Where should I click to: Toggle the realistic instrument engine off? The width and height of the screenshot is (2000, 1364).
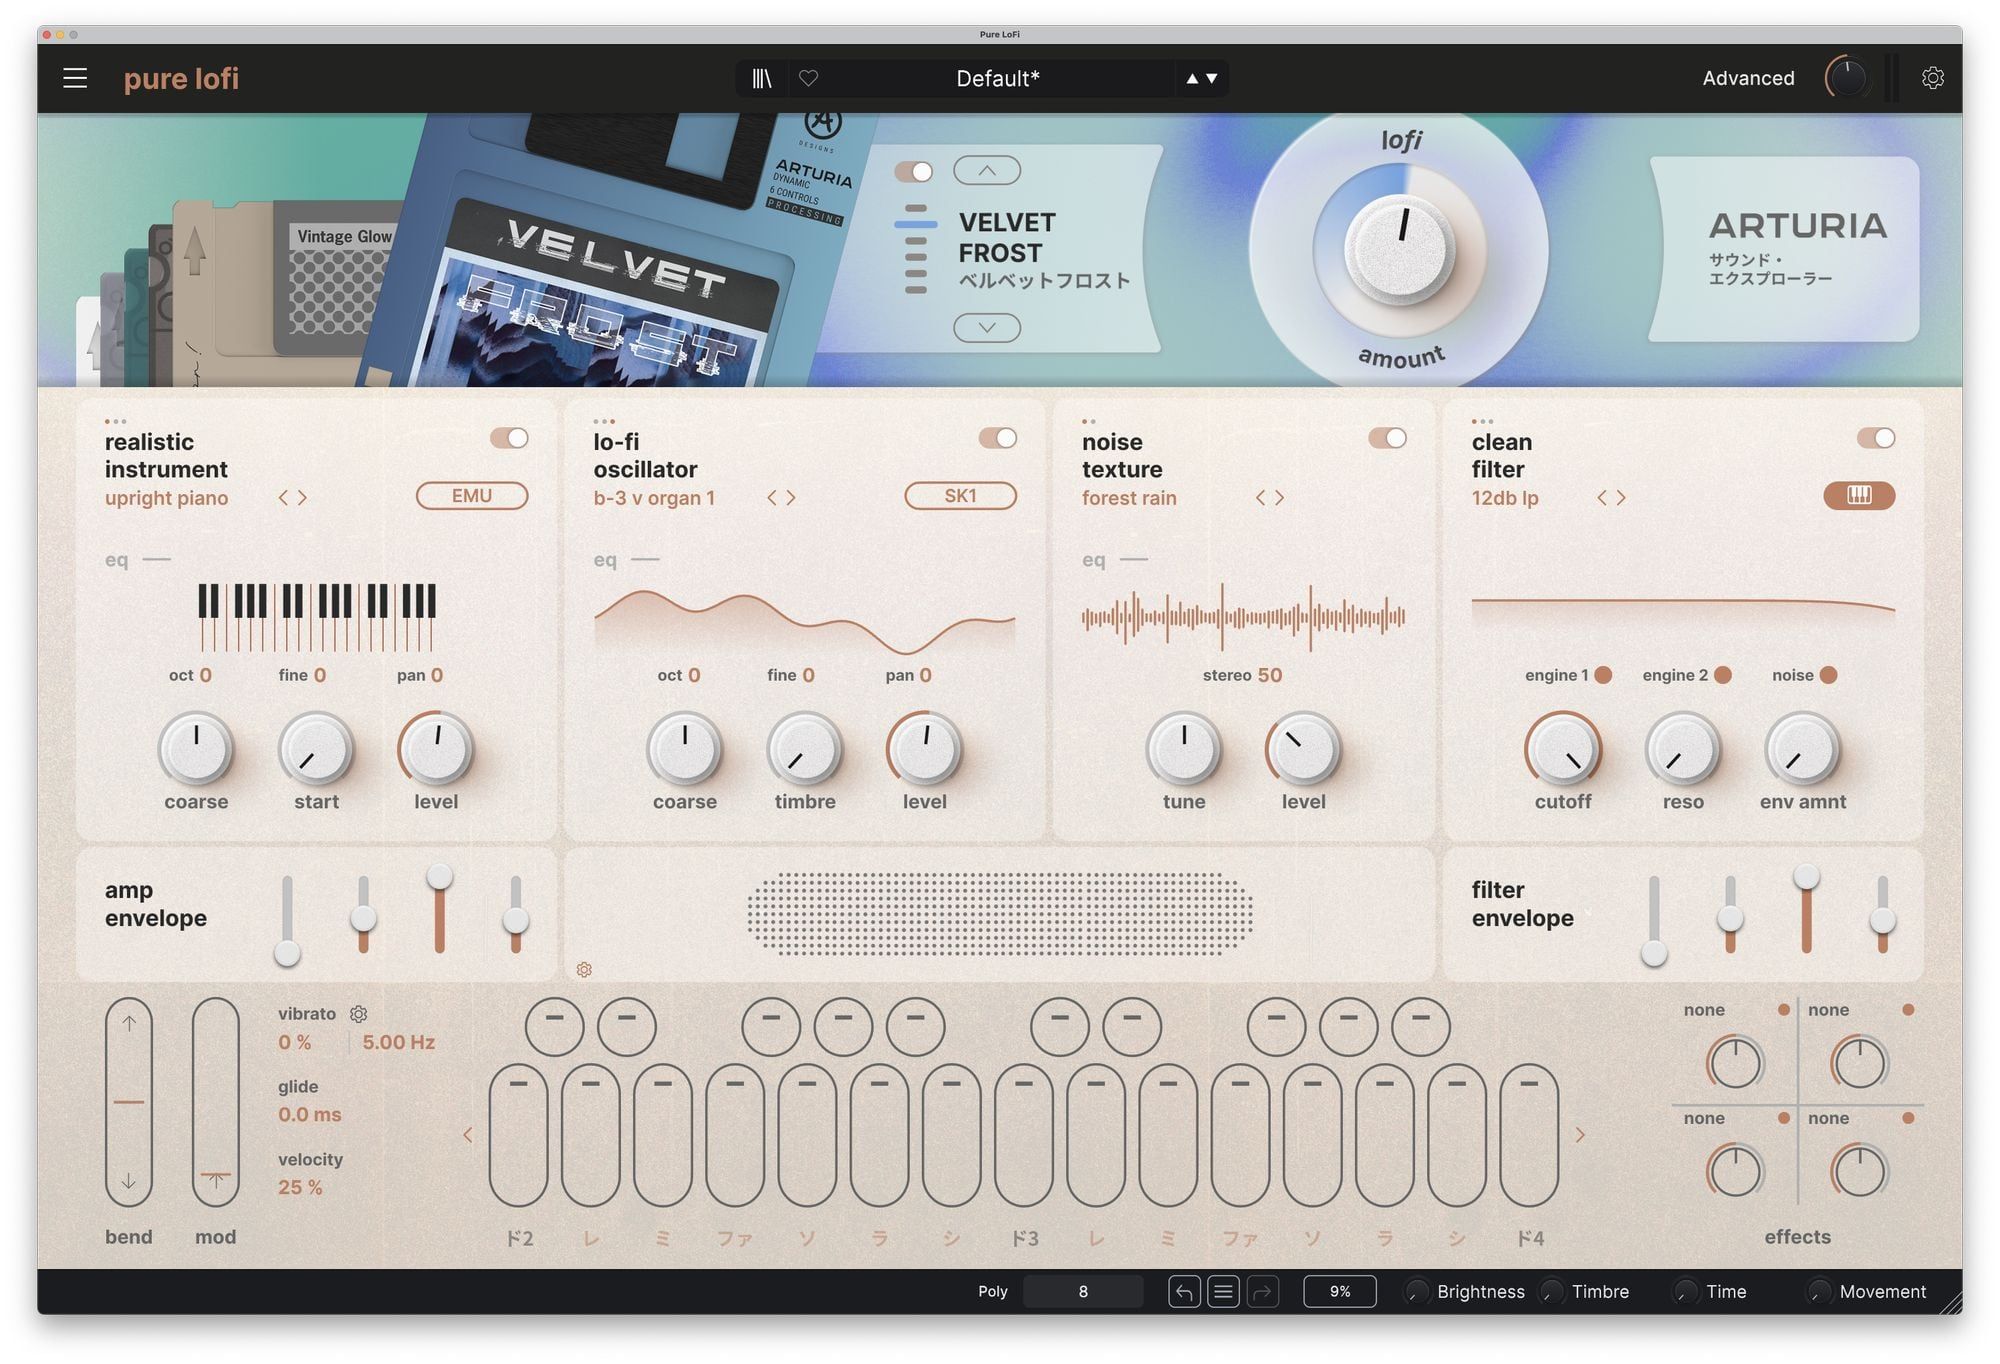coord(509,438)
